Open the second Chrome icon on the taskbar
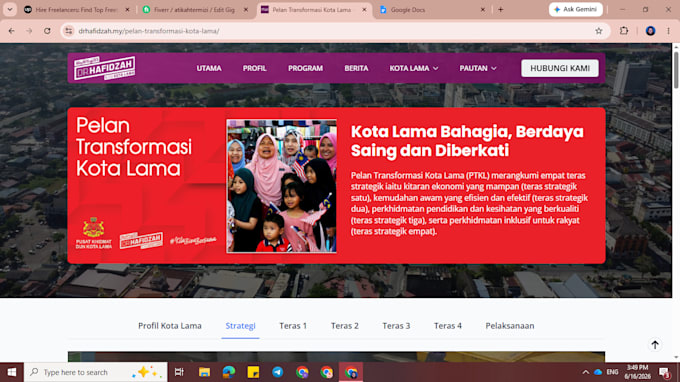This screenshot has width=680, height=382. (x=327, y=372)
